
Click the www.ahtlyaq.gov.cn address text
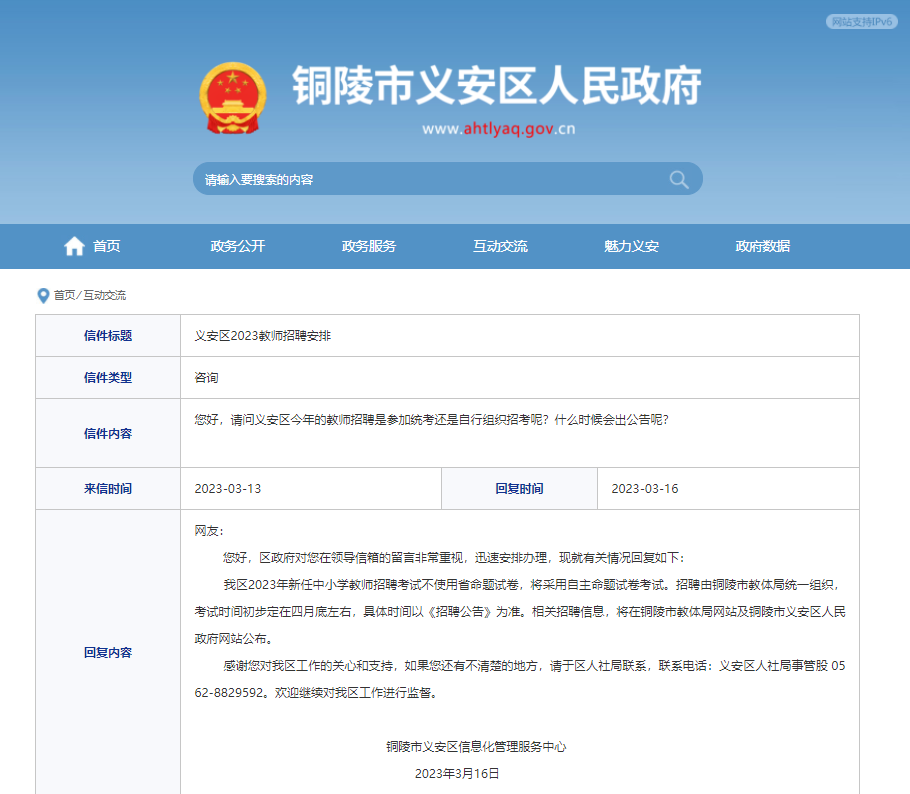498,129
